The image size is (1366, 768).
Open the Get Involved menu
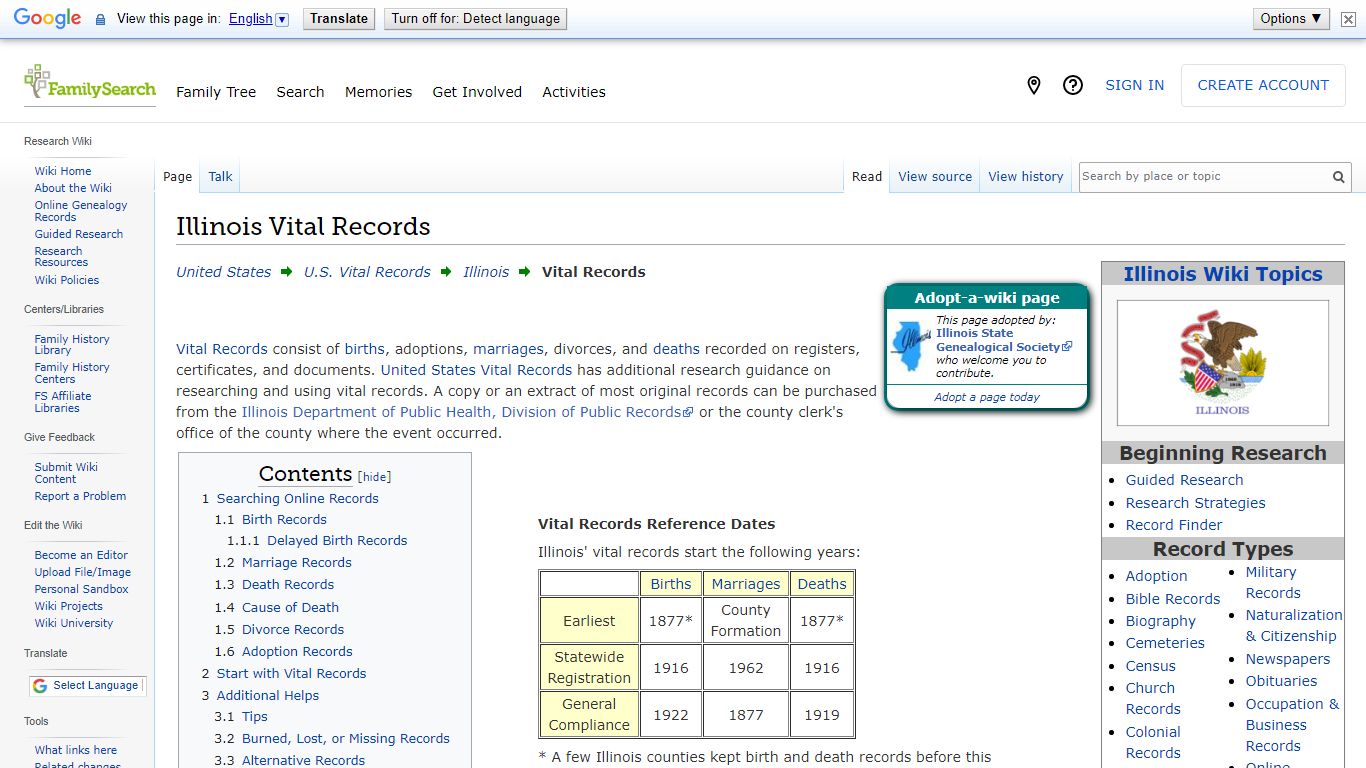[x=477, y=92]
